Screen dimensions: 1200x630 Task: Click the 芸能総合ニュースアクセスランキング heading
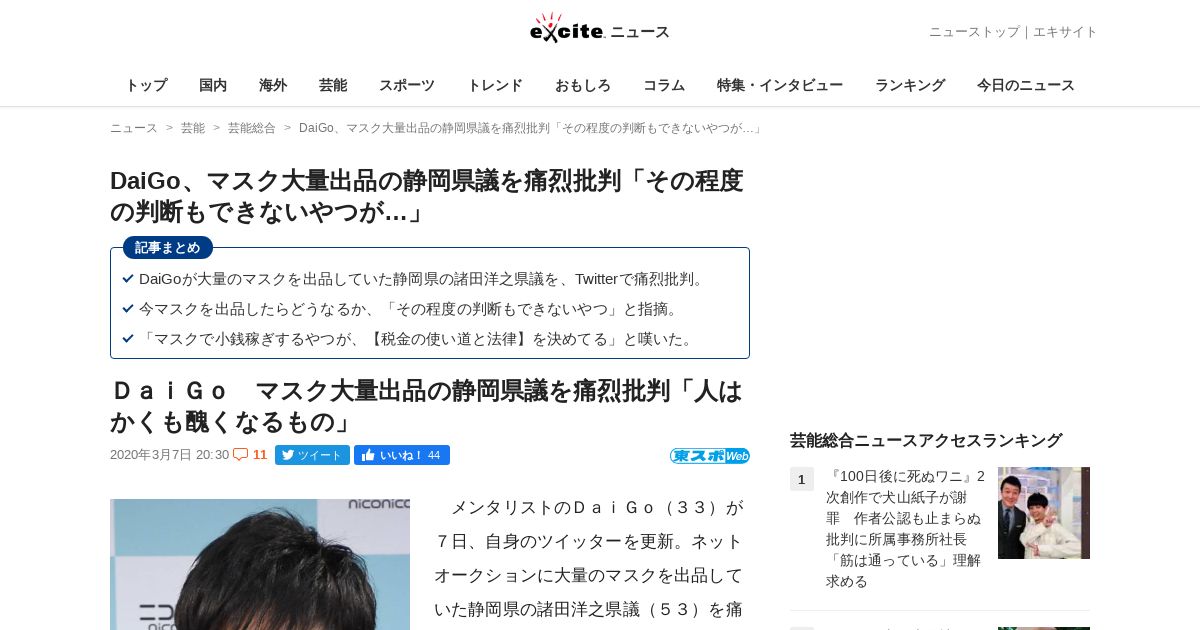point(926,440)
